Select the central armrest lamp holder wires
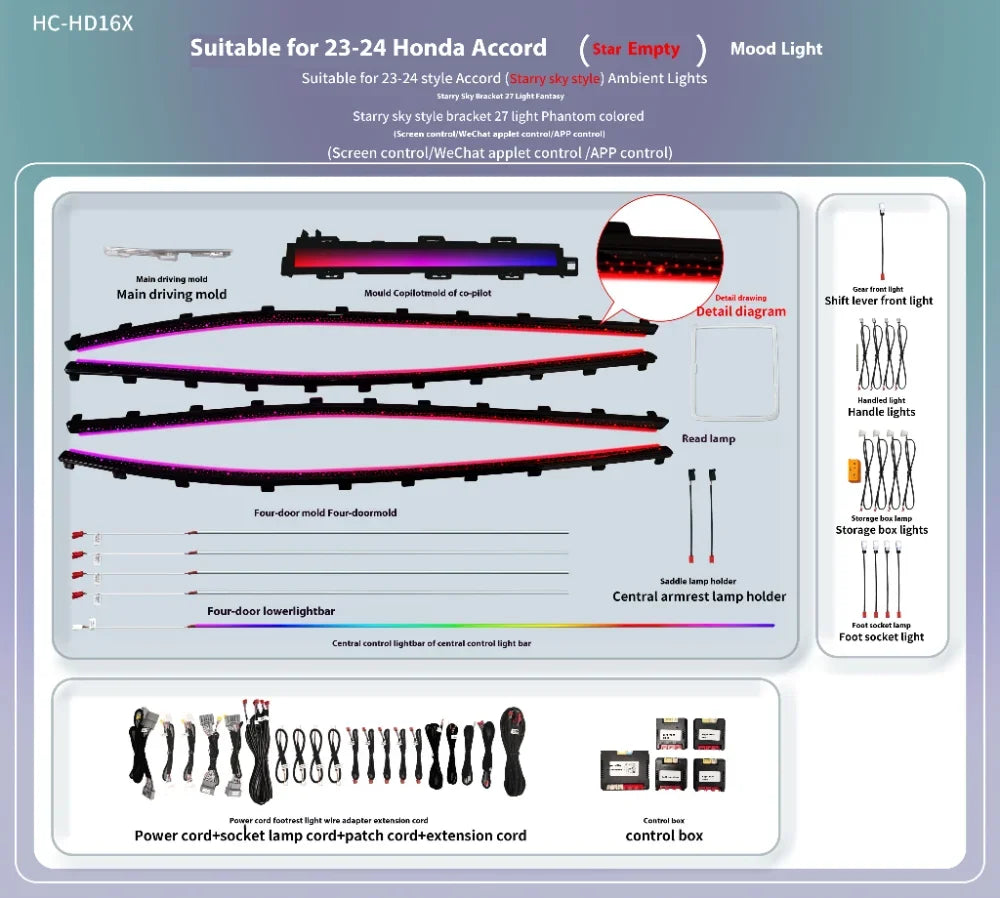Viewport: 1000px width, 898px height. pyautogui.click(x=701, y=520)
